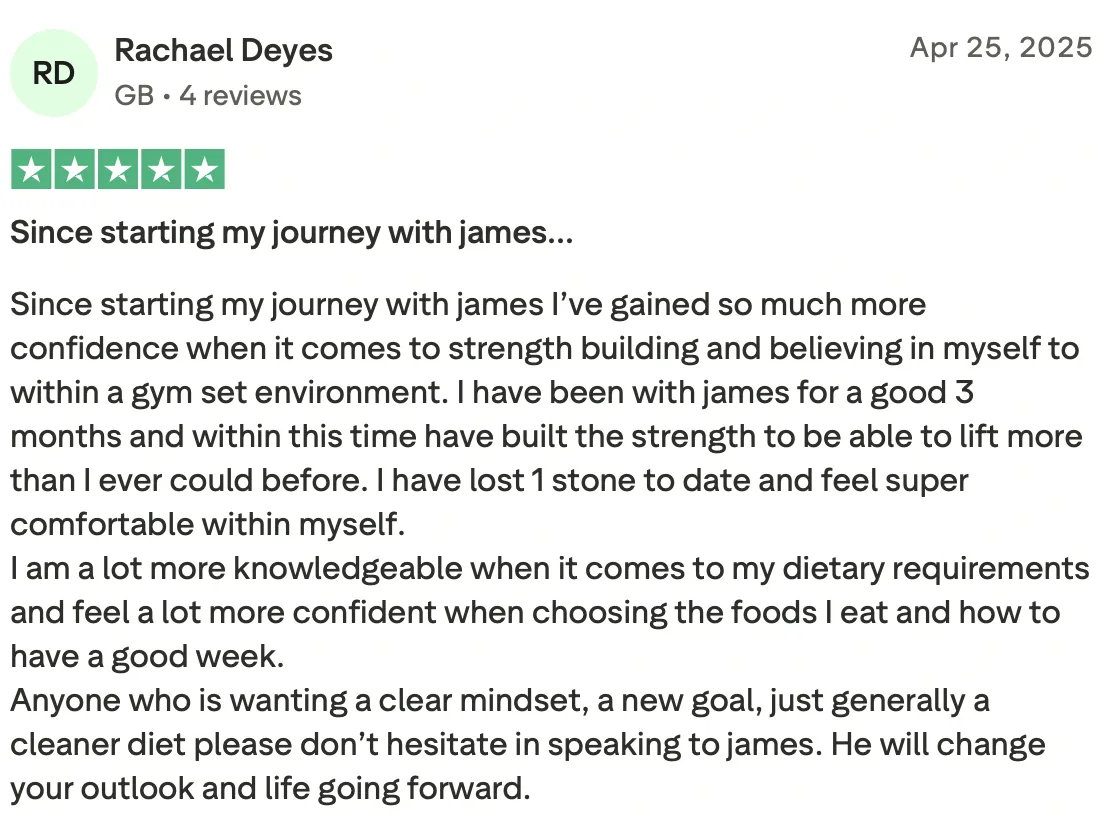Click the word "hesitate"
This screenshot has width=1108, height=816.
click(447, 745)
